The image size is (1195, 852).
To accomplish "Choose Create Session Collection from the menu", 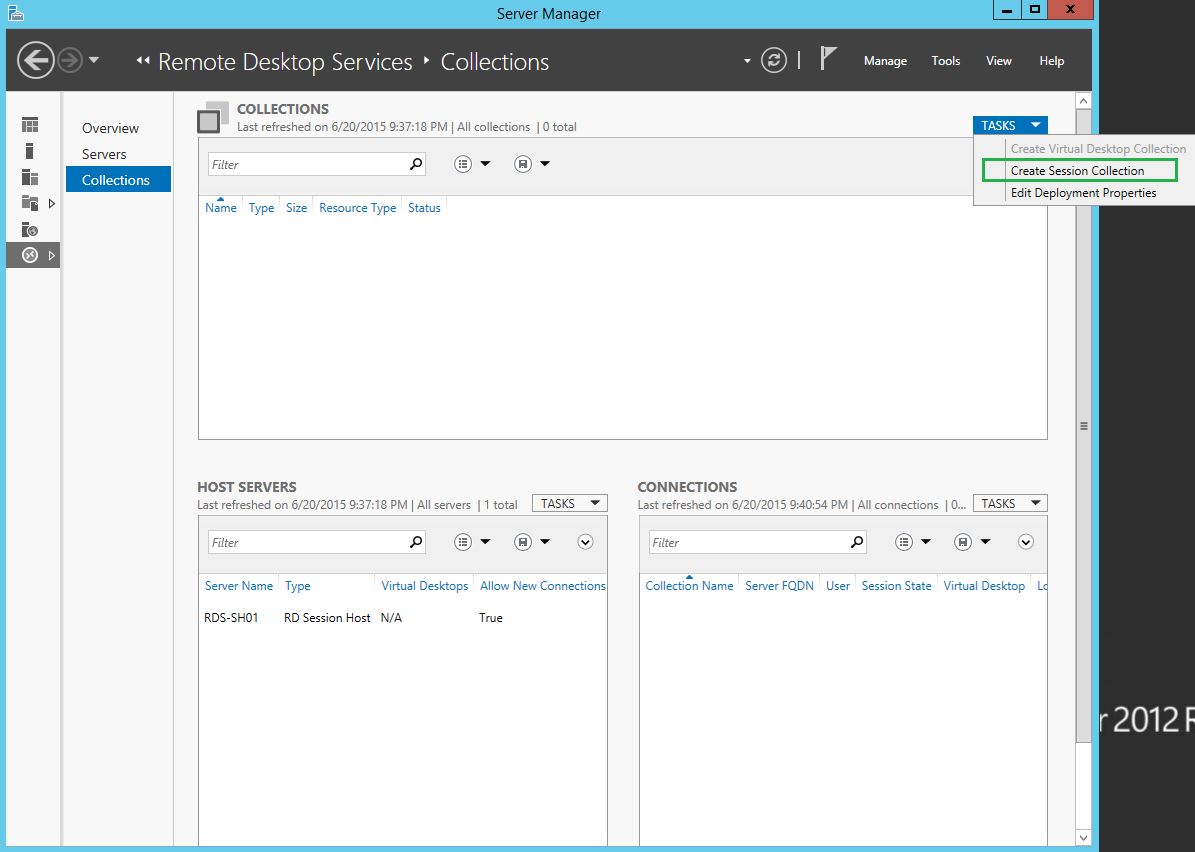I will point(1078,170).
